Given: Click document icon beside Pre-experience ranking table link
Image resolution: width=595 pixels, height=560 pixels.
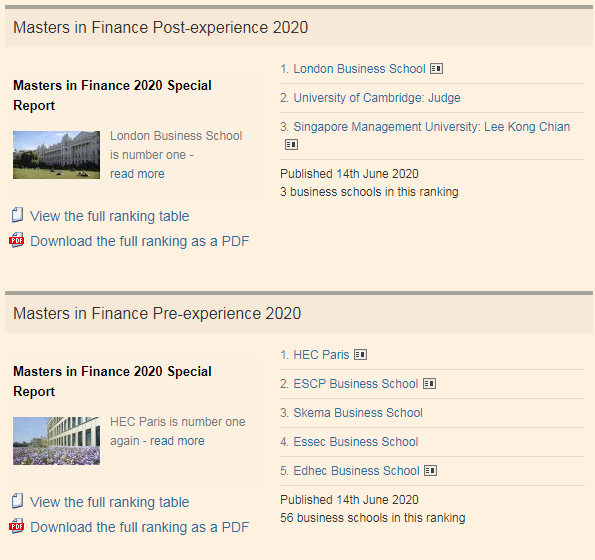Looking at the screenshot, I should point(17,501).
